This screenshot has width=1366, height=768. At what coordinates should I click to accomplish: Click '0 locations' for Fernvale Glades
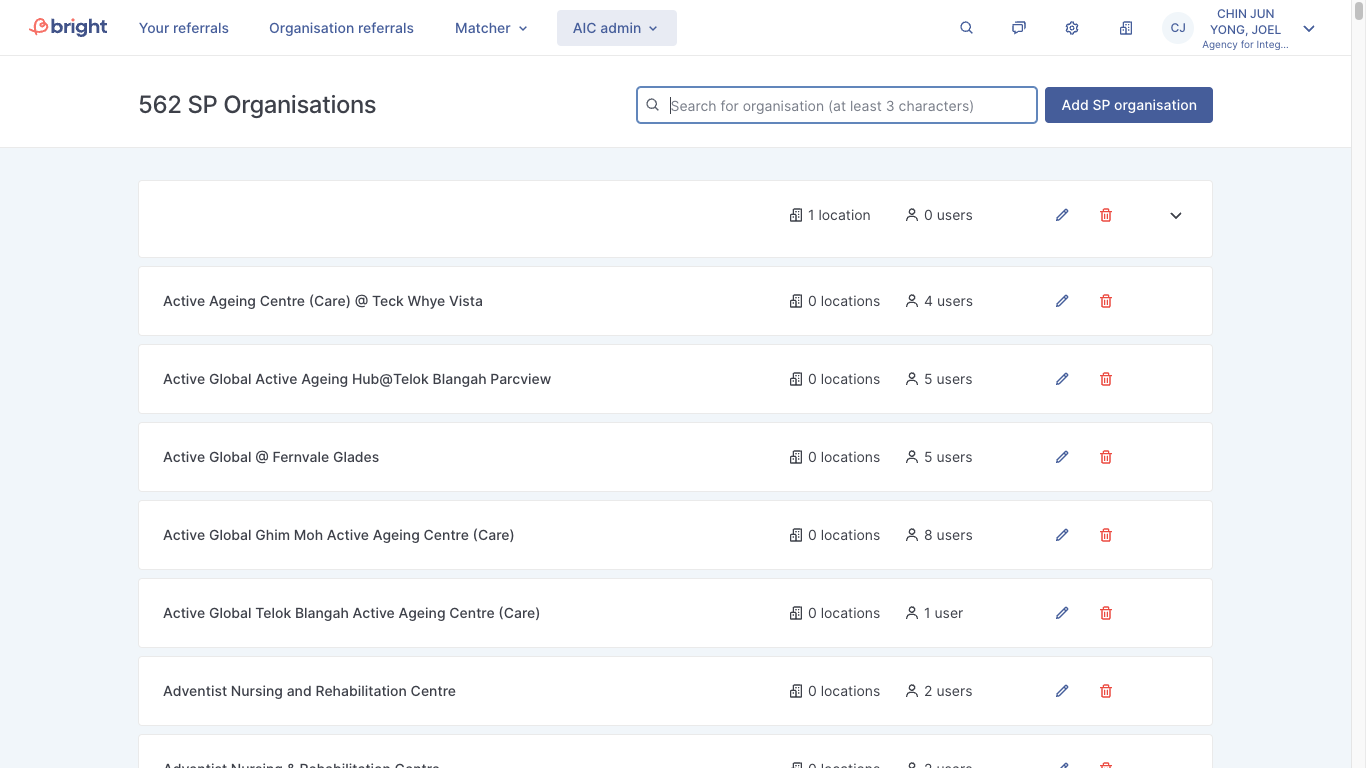[x=835, y=457]
